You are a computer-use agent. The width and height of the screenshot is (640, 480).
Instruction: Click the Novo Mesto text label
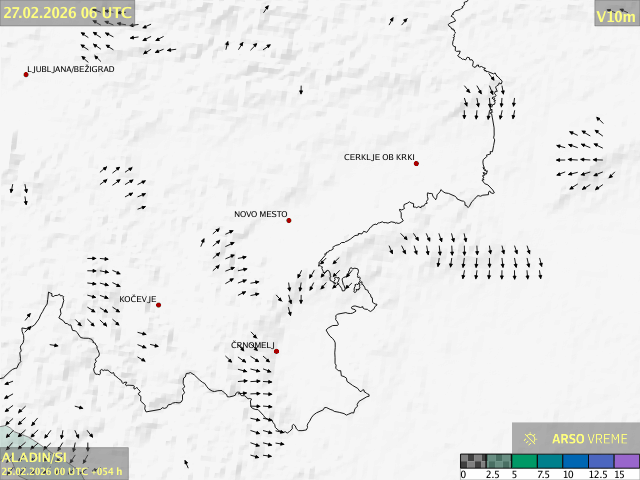pos(260,214)
